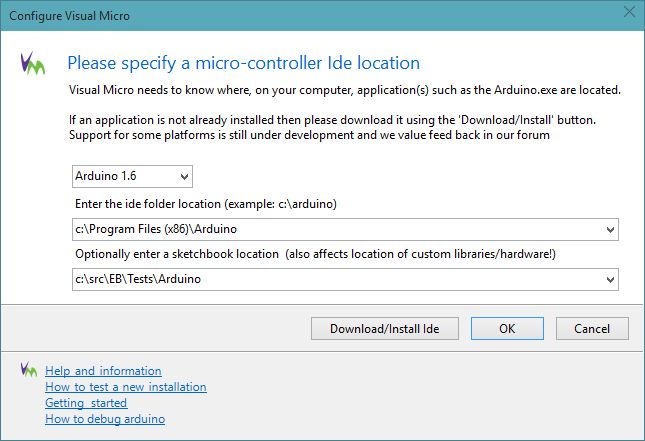Image resolution: width=645 pixels, height=441 pixels.
Task: Click inside the ide folder location field
Action: (x=330, y=231)
